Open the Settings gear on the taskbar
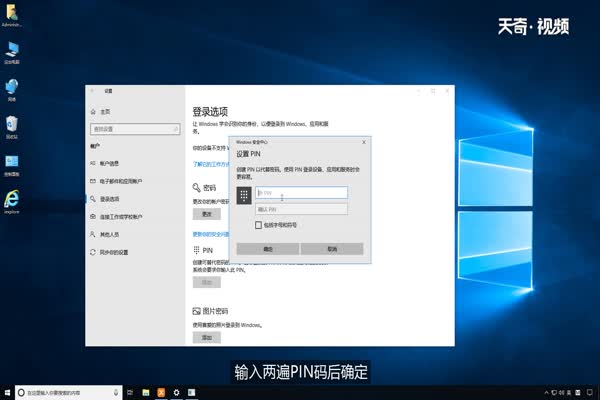This screenshot has height=400, width=600. click(176, 392)
